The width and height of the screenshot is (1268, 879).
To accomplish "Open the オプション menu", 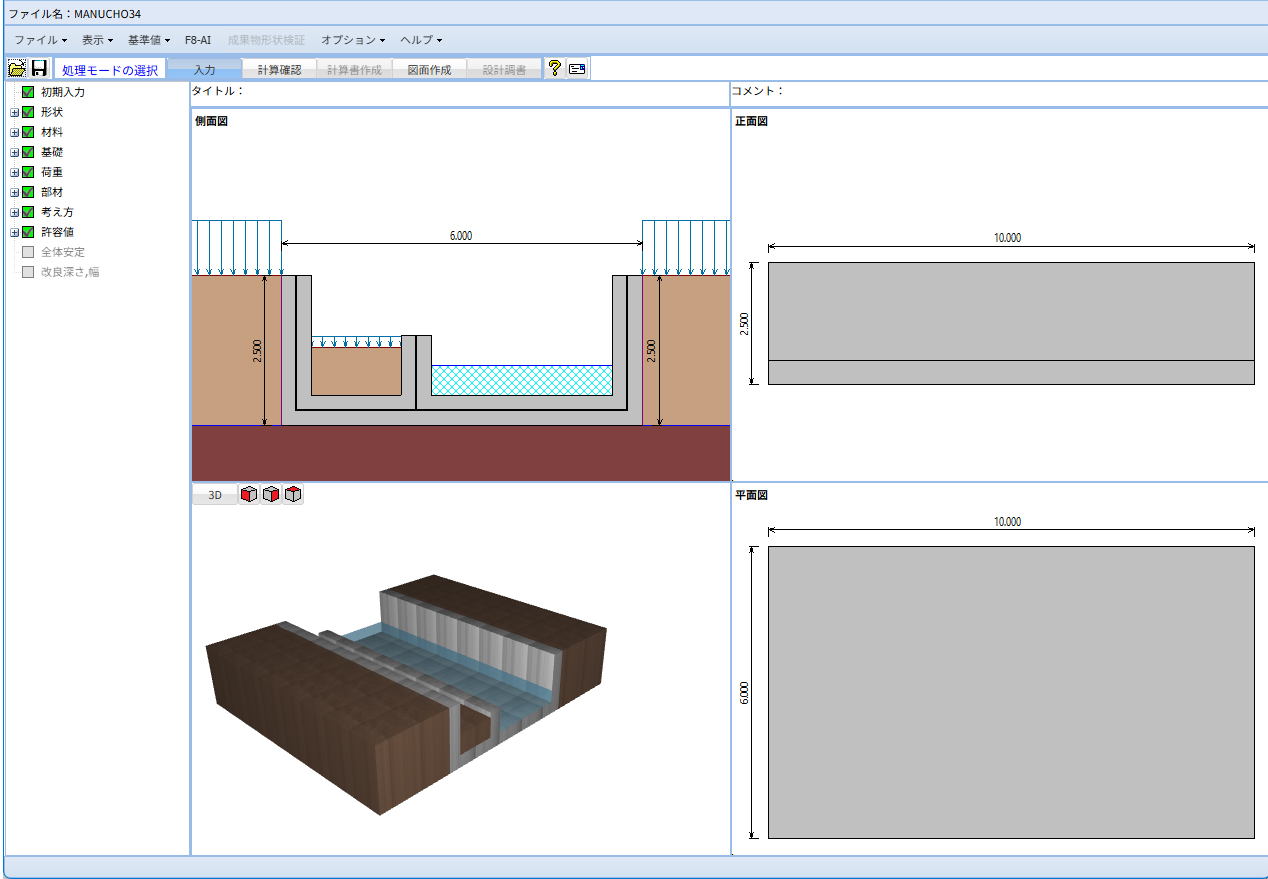I will 352,40.
